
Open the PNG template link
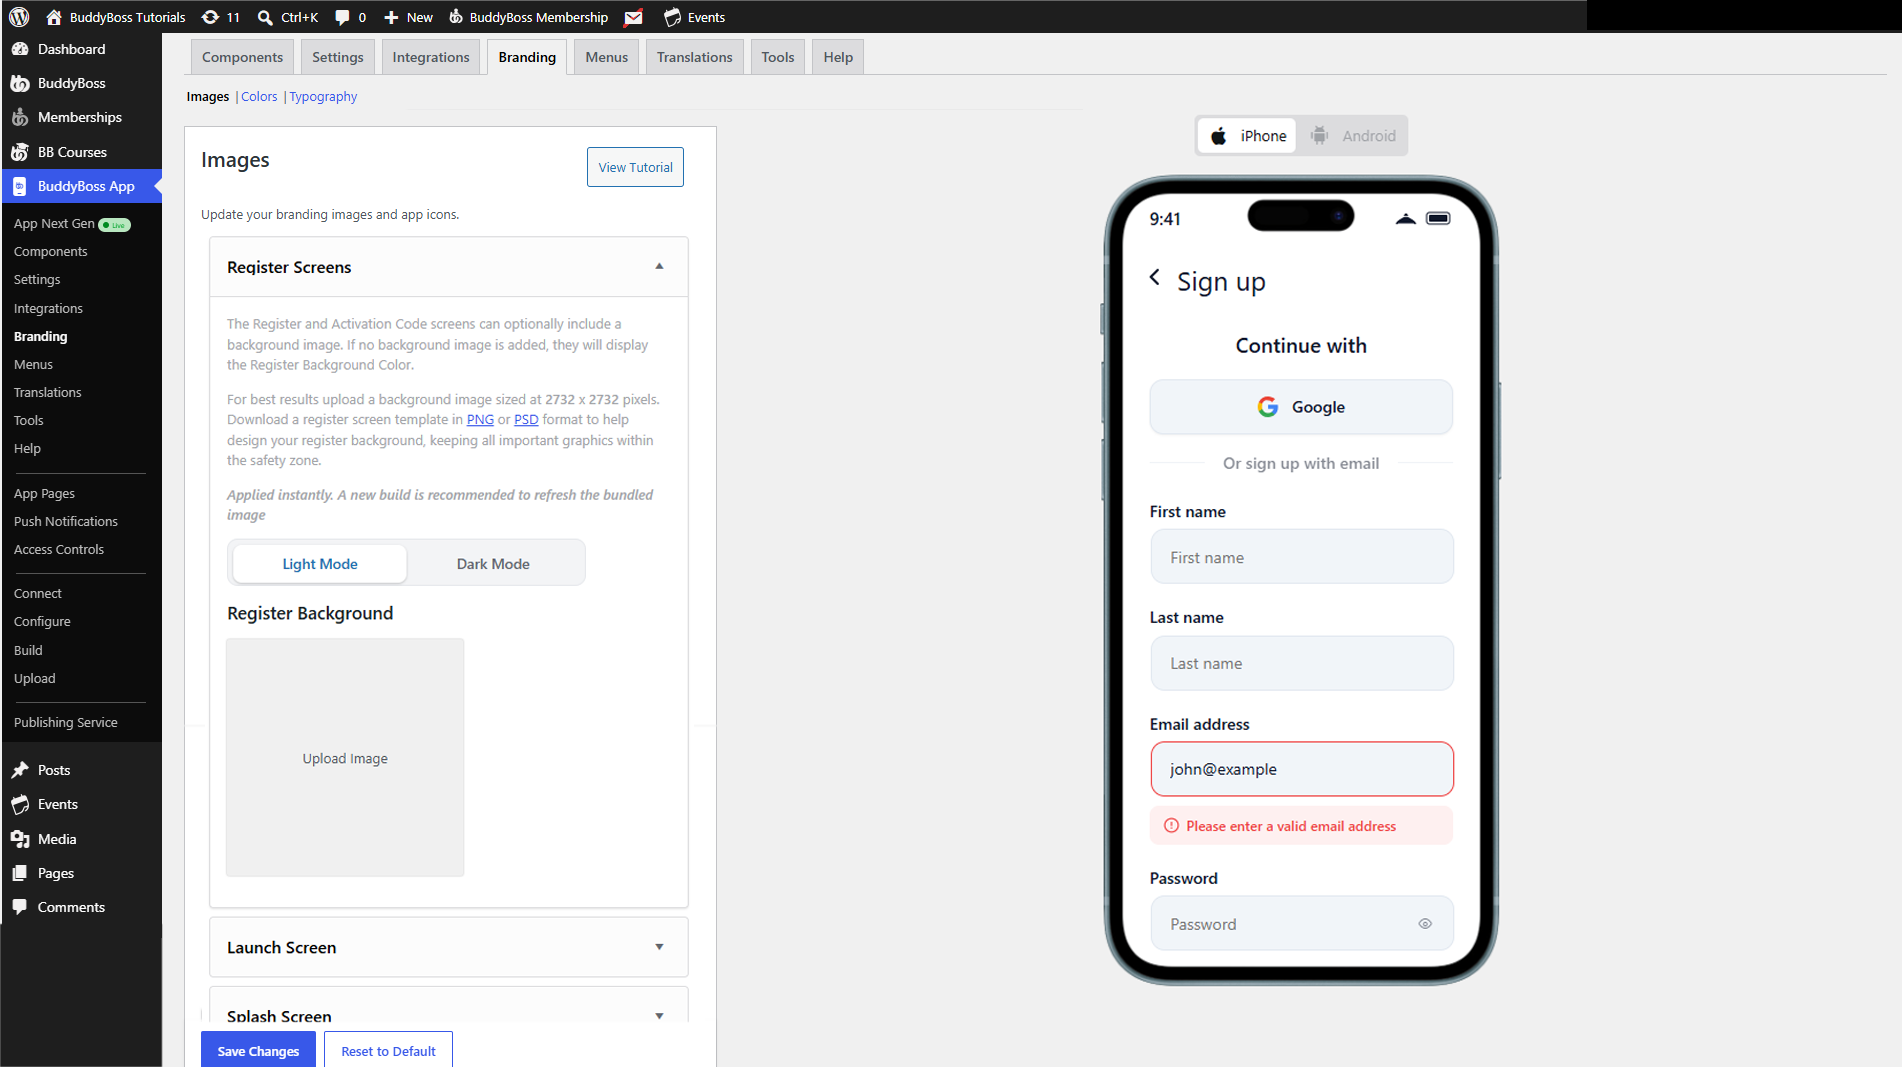[480, 419]
